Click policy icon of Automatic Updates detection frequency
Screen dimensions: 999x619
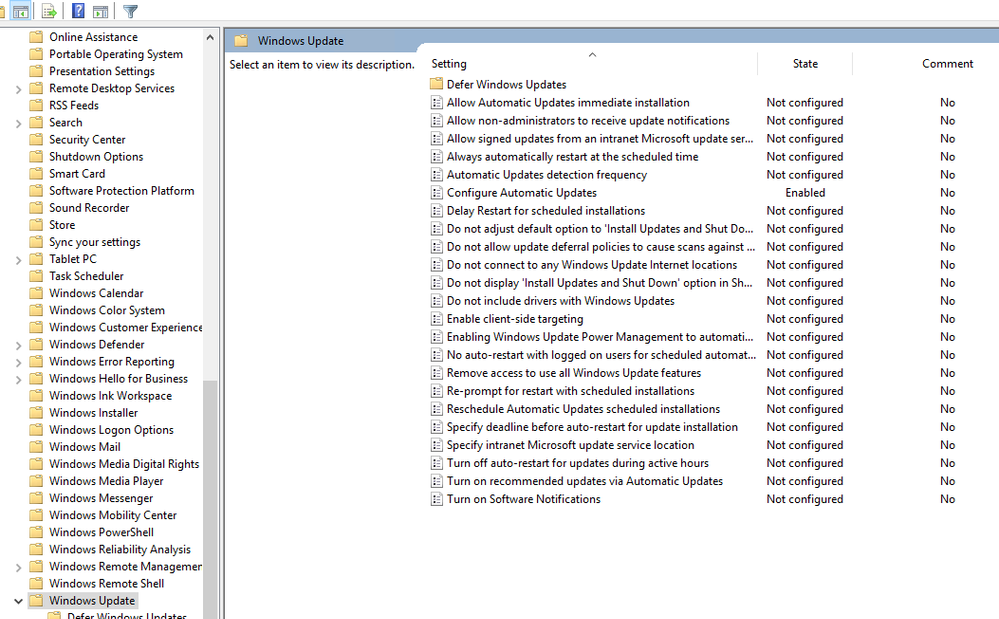coord(436,174)
